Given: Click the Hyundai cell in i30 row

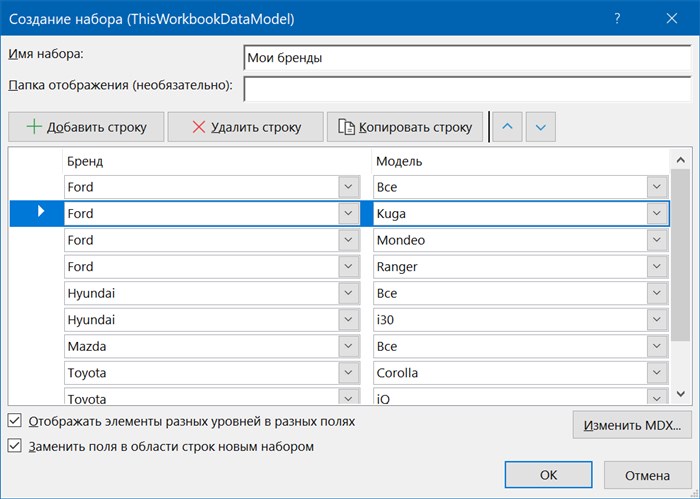Looking at the screenshot, I should click(91, 320).
